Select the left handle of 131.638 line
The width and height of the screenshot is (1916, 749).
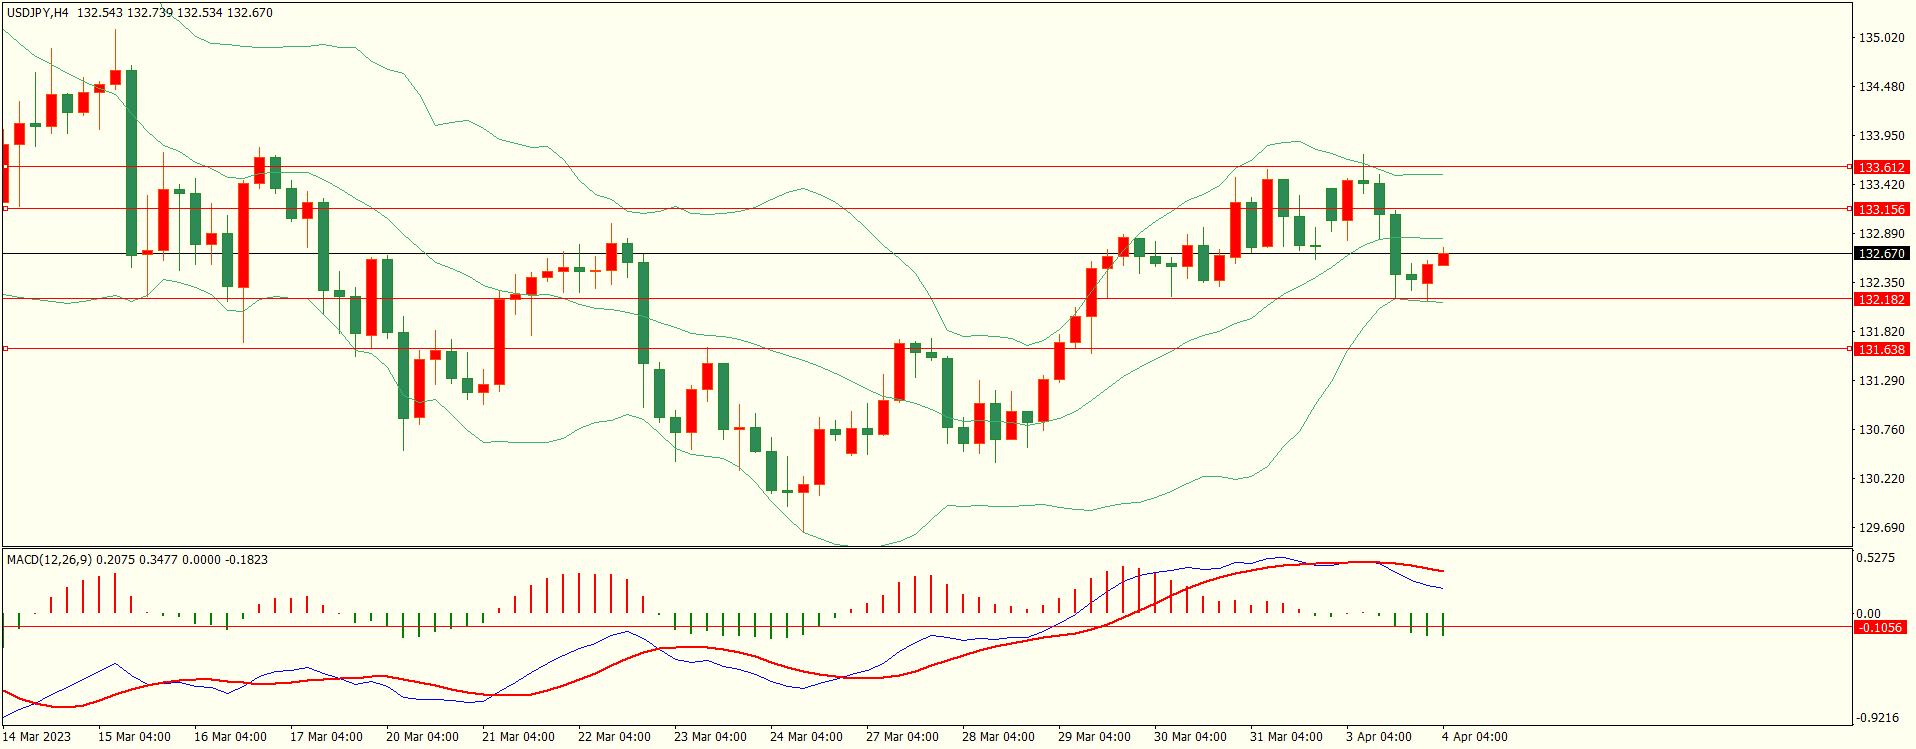point(6,348)
